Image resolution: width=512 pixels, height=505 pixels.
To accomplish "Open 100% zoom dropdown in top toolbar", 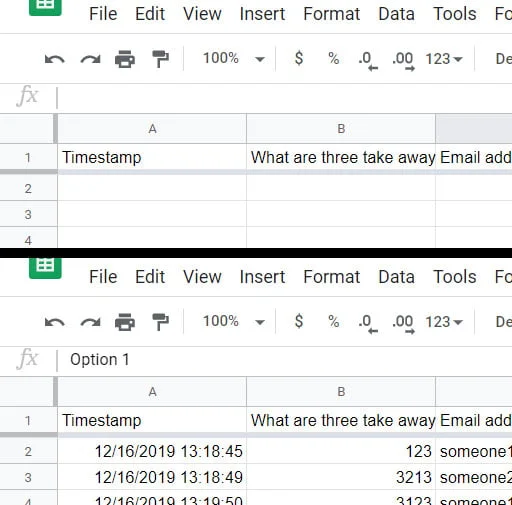I will (x=234, y=58).
